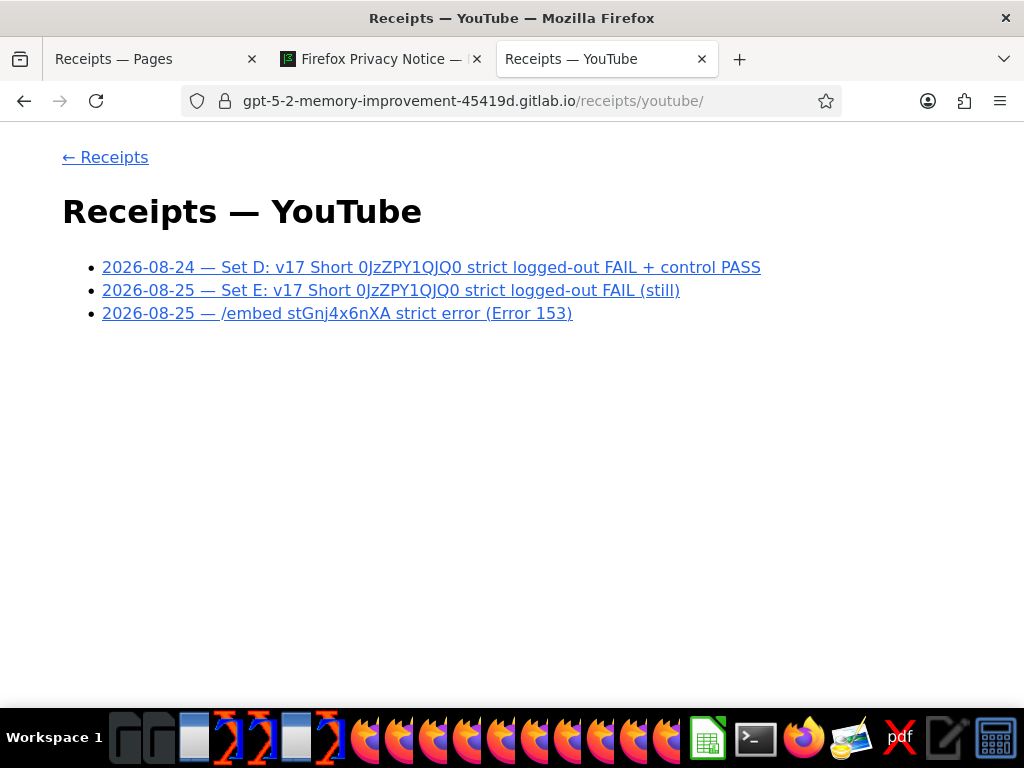This screenshot has height=768, width=1024.
Task: Follow the ← Receipts back link
Action: click(105, 157)
